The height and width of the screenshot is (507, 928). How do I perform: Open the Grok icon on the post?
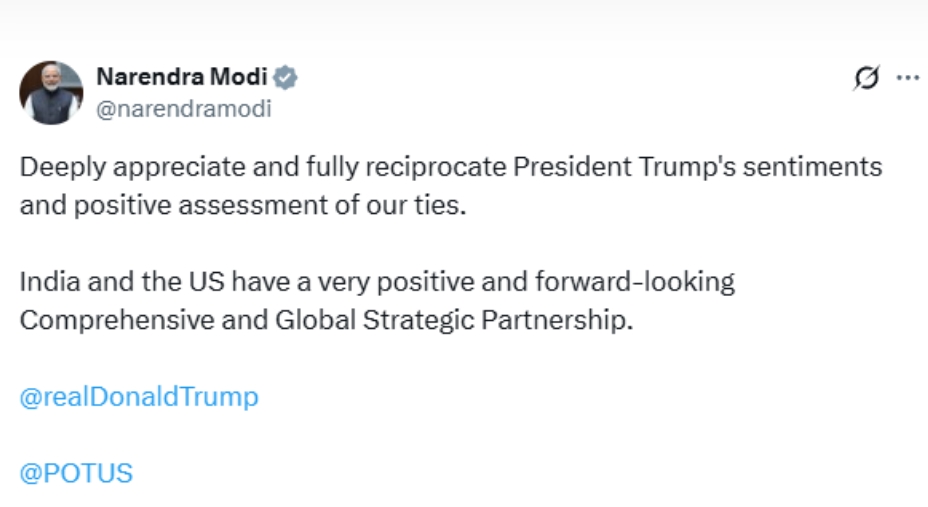pyautogui.click(x=866, y=79)
